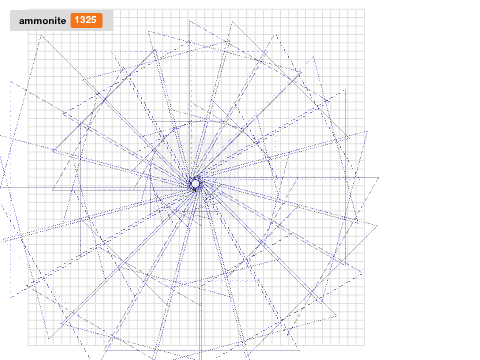The height and width of the screenshot is (360, 480).
Task: Click the right edge of the stage grid
Action: (364, 177)
